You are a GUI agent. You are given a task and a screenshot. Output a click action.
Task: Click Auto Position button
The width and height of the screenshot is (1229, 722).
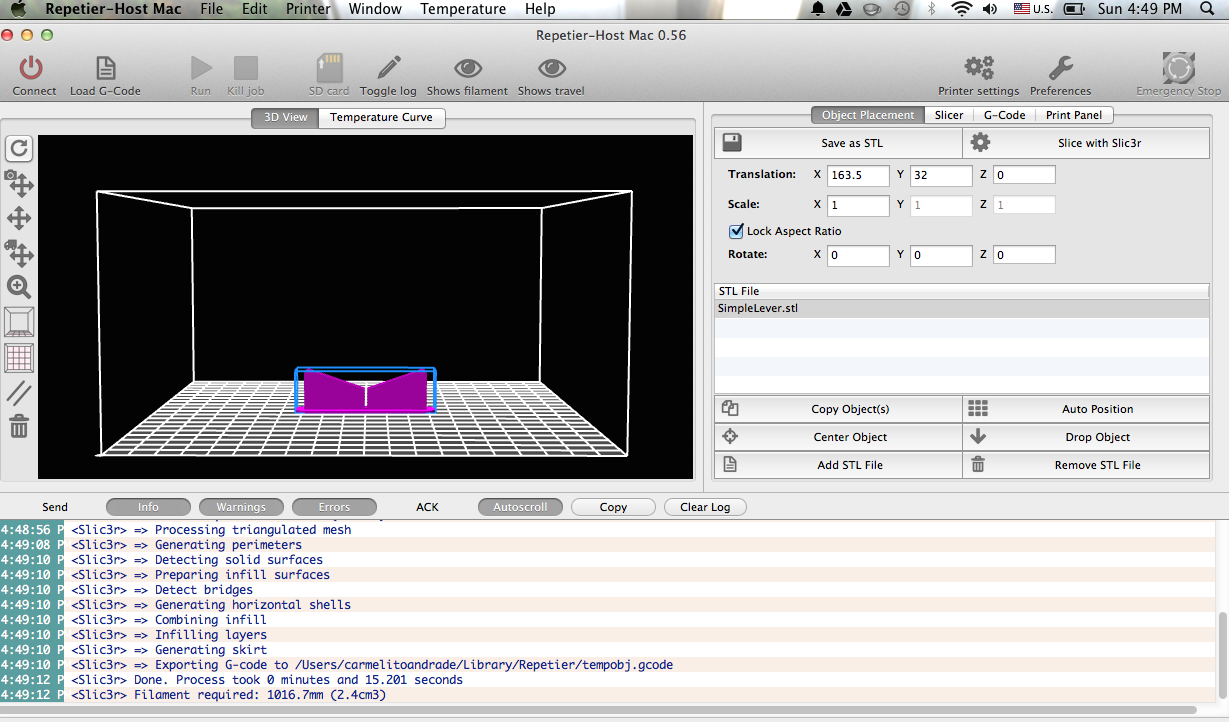click(x=1086, y=409)
